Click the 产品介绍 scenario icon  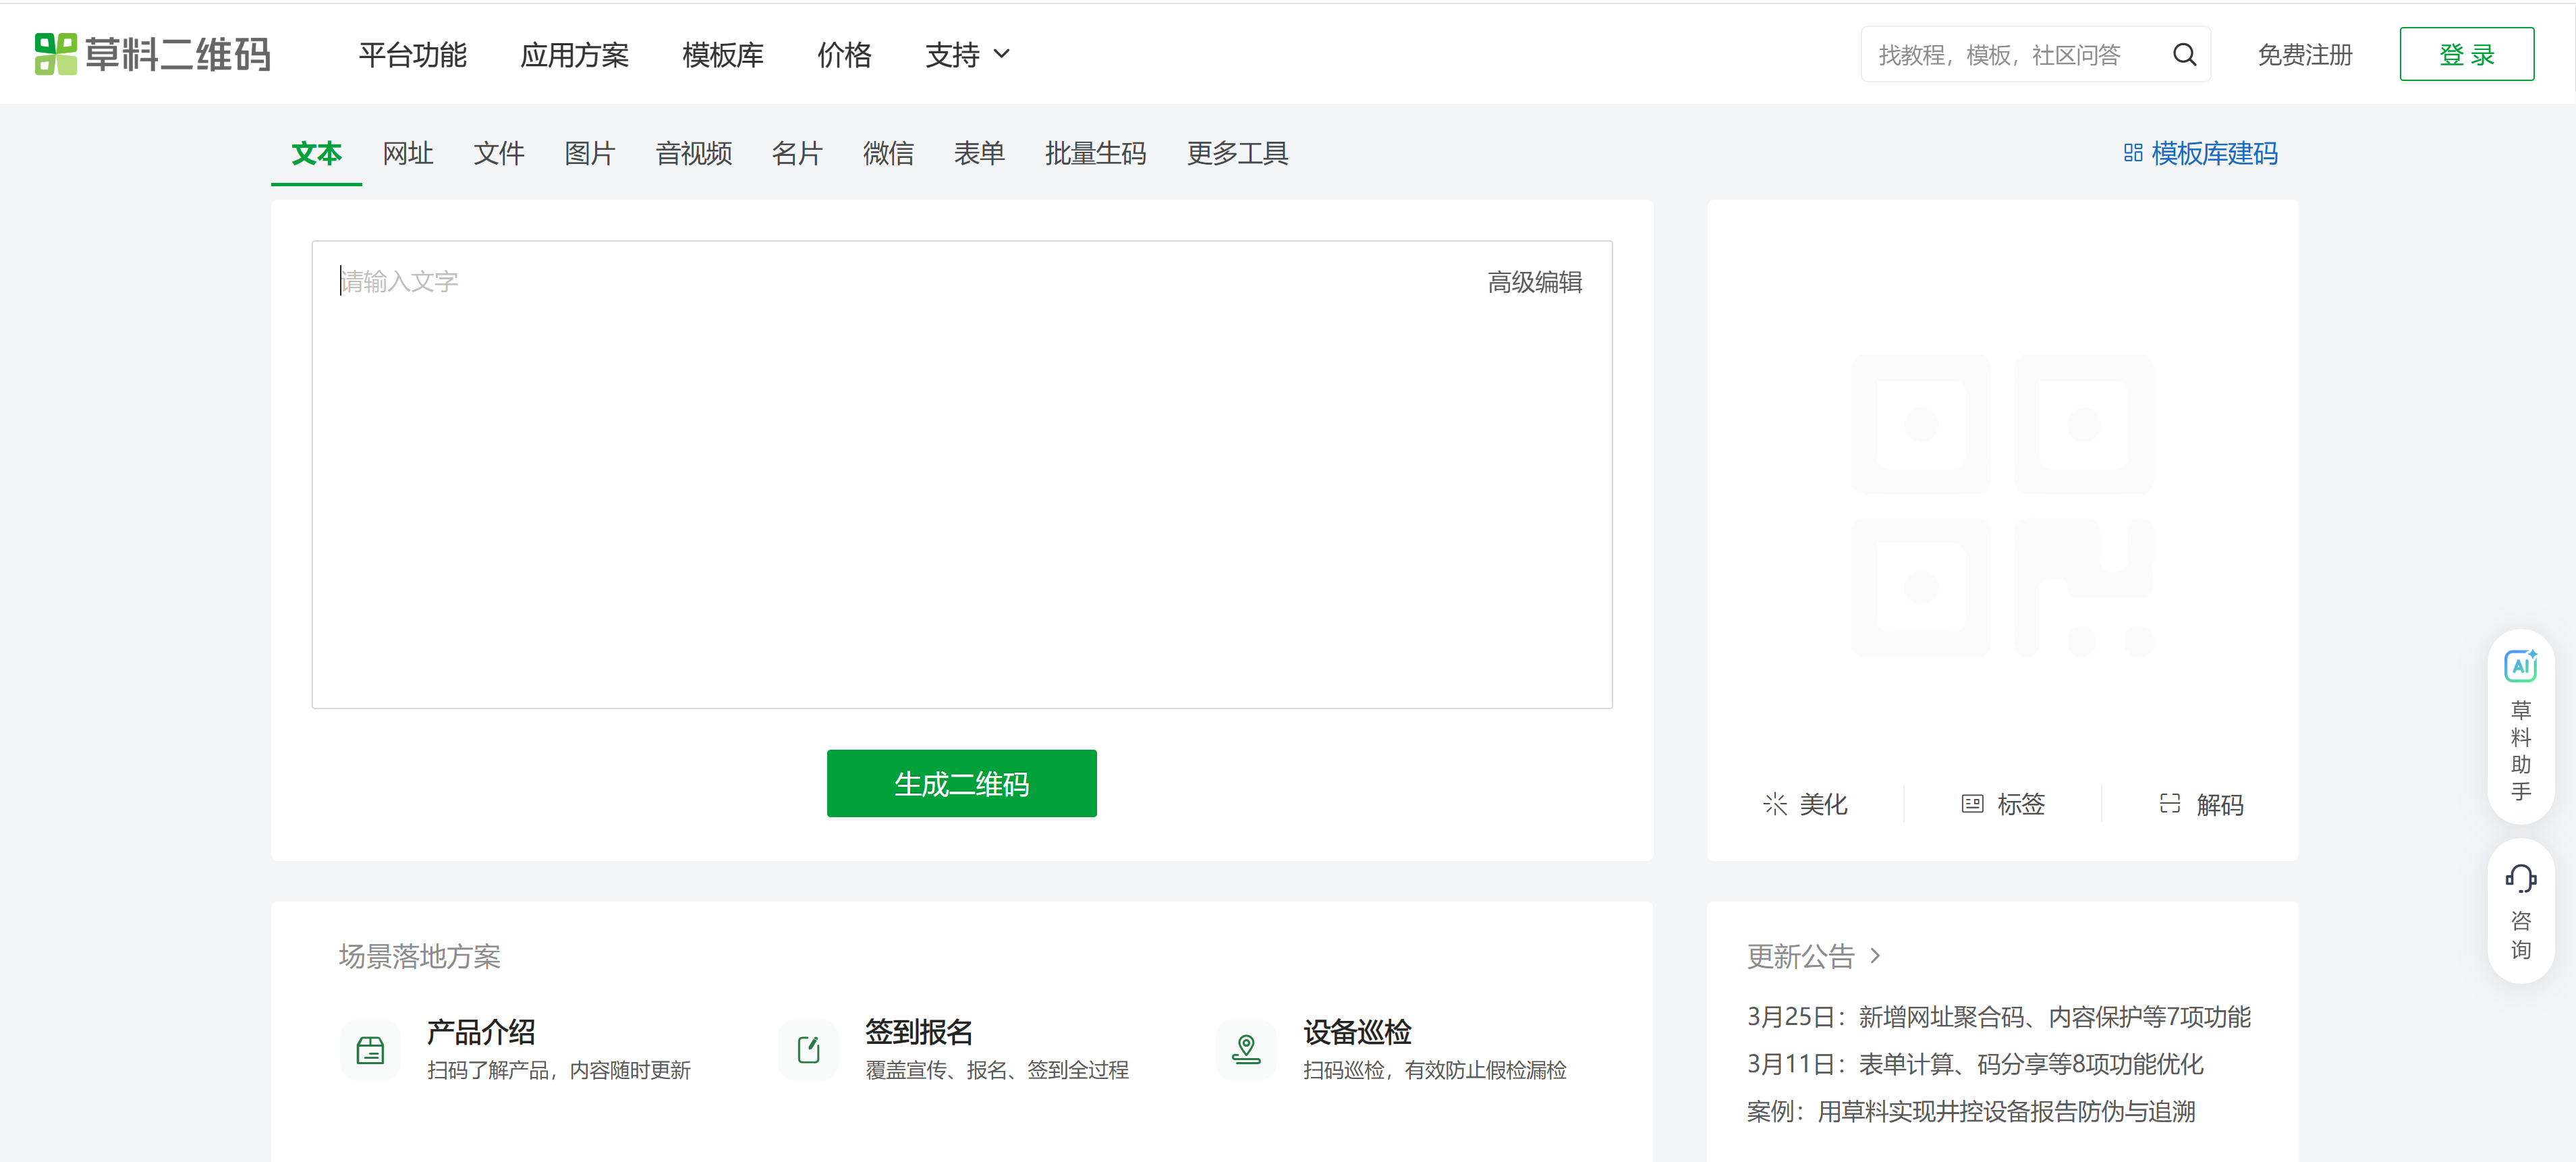point(370,1050)
